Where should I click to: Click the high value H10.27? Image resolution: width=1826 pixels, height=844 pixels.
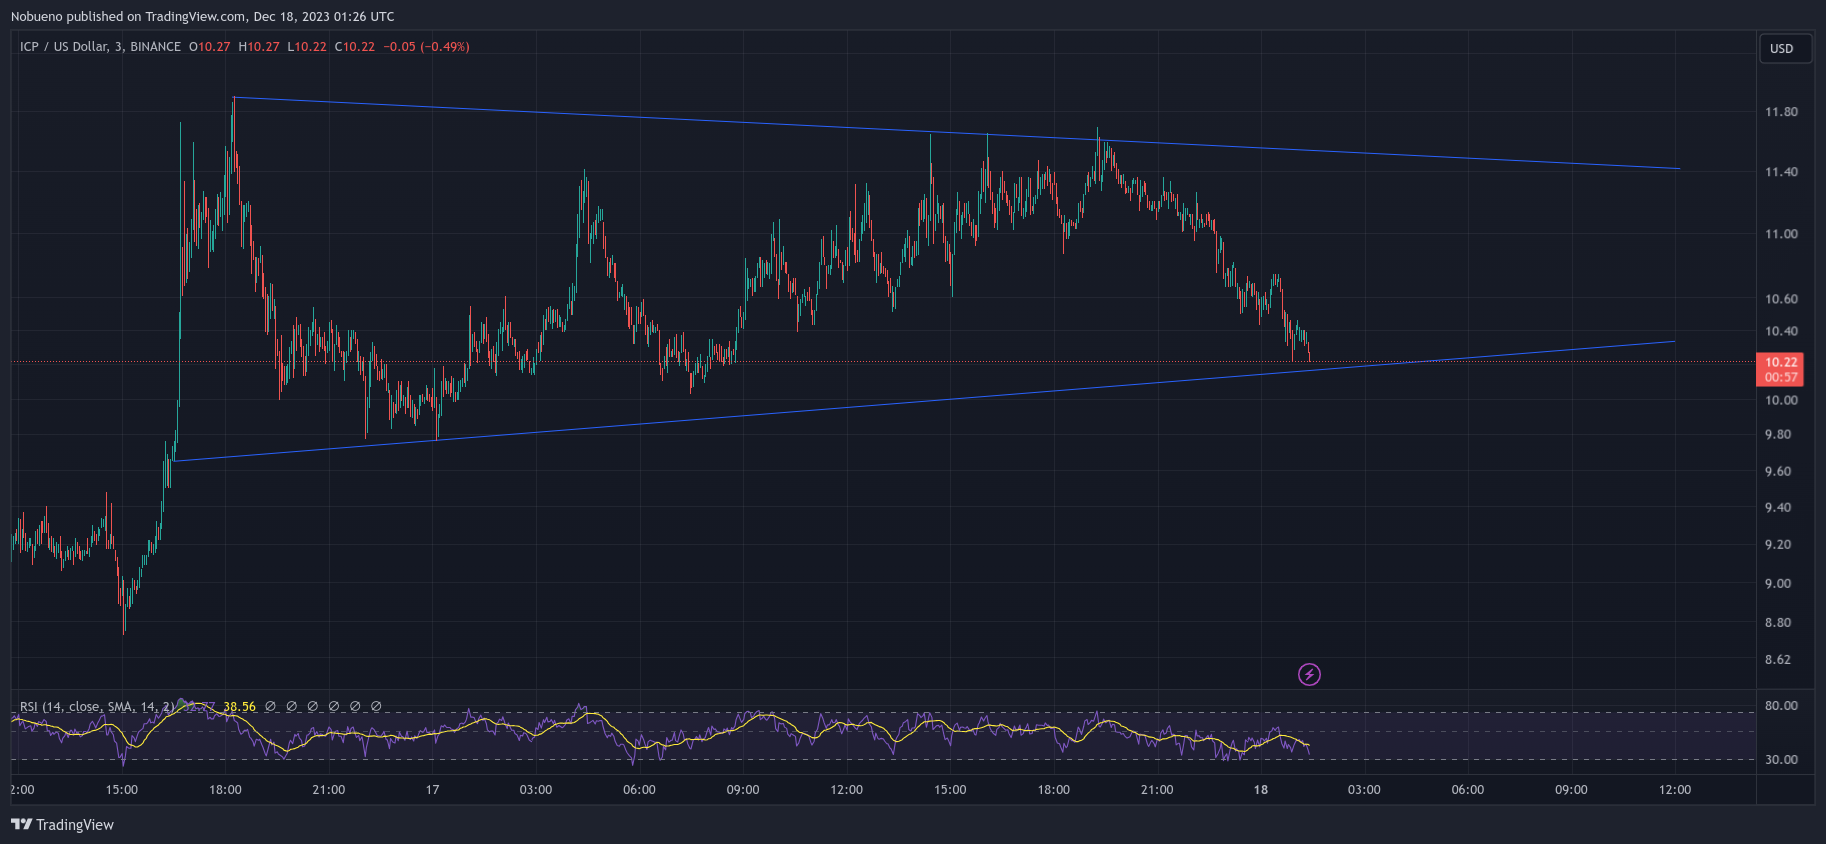pos(259,47)
